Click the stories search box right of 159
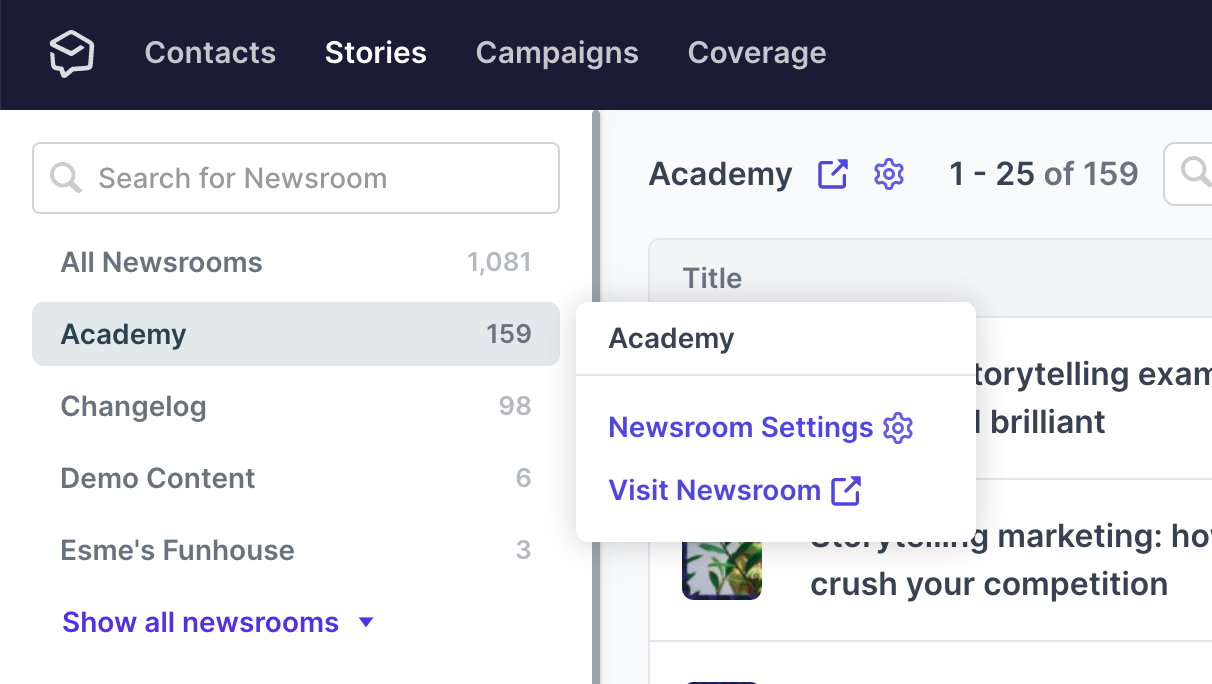Image resolution: width=1212 pixels, height=684 pixels. [x=1188, y=174]
